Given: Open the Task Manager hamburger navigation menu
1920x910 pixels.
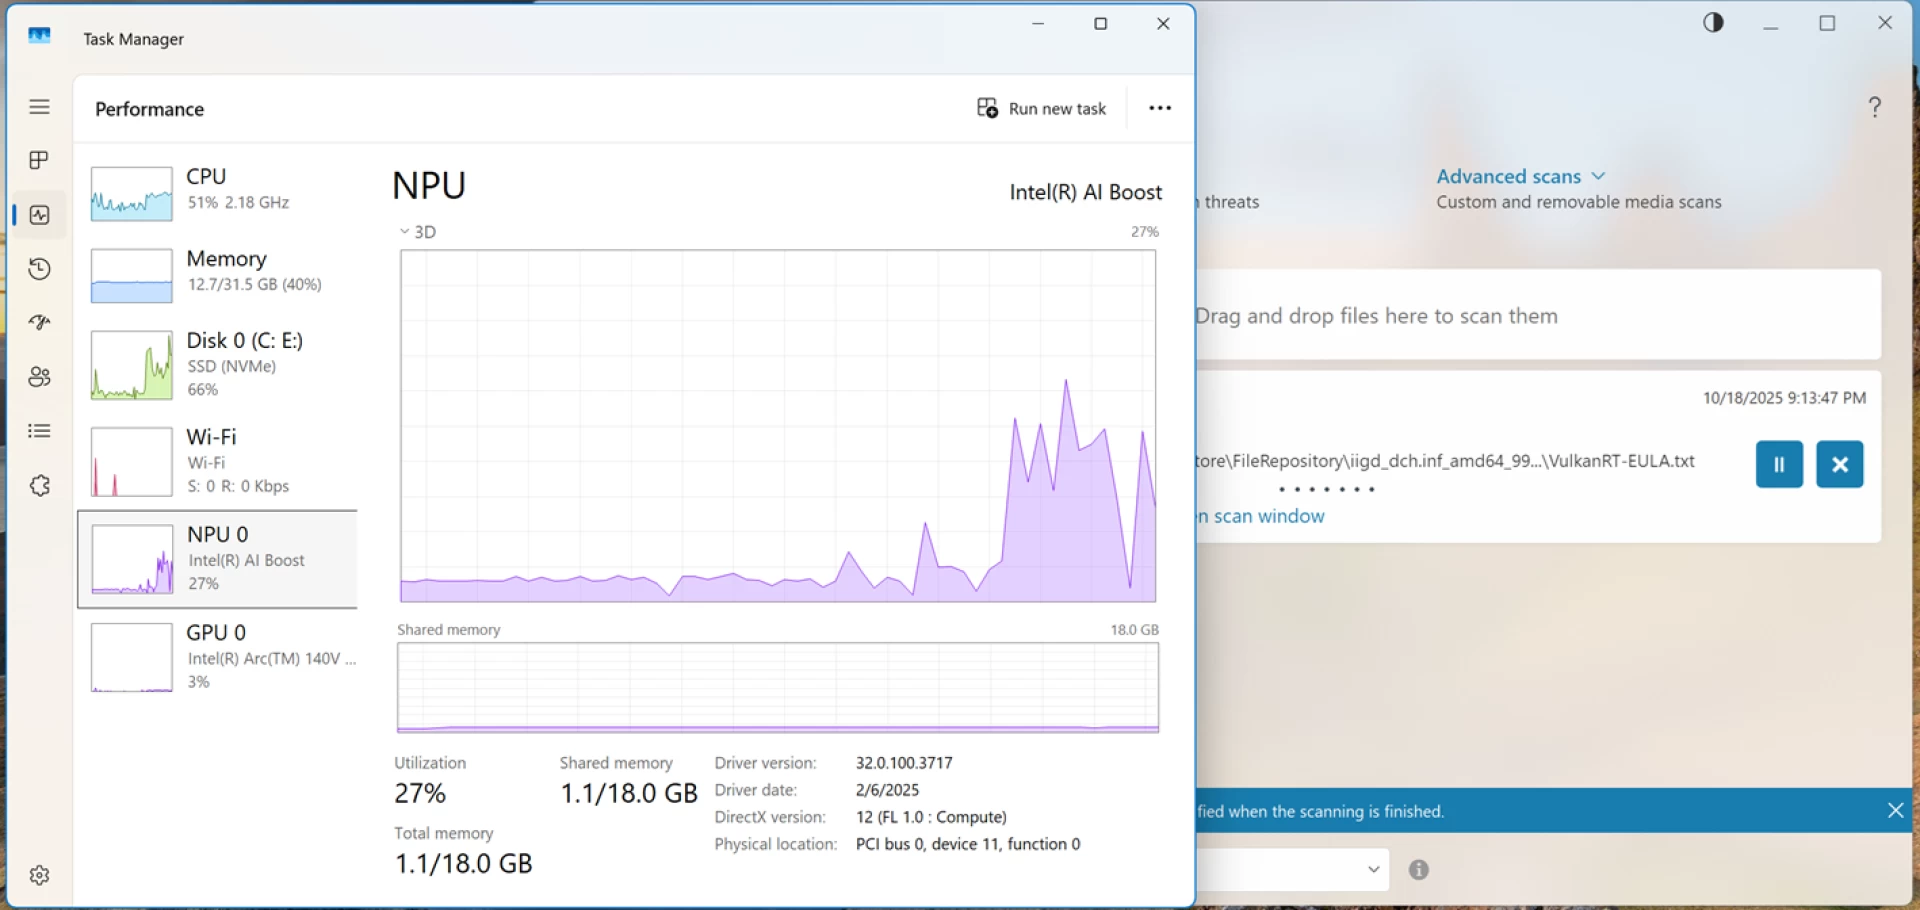Looking at the screenshot, I should (39, 107).
